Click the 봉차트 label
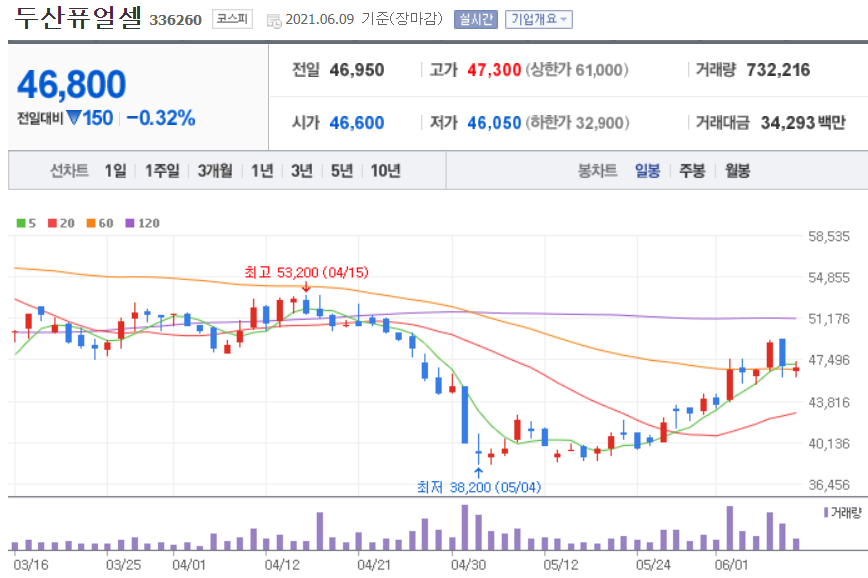868x578 pixels. 597,171
